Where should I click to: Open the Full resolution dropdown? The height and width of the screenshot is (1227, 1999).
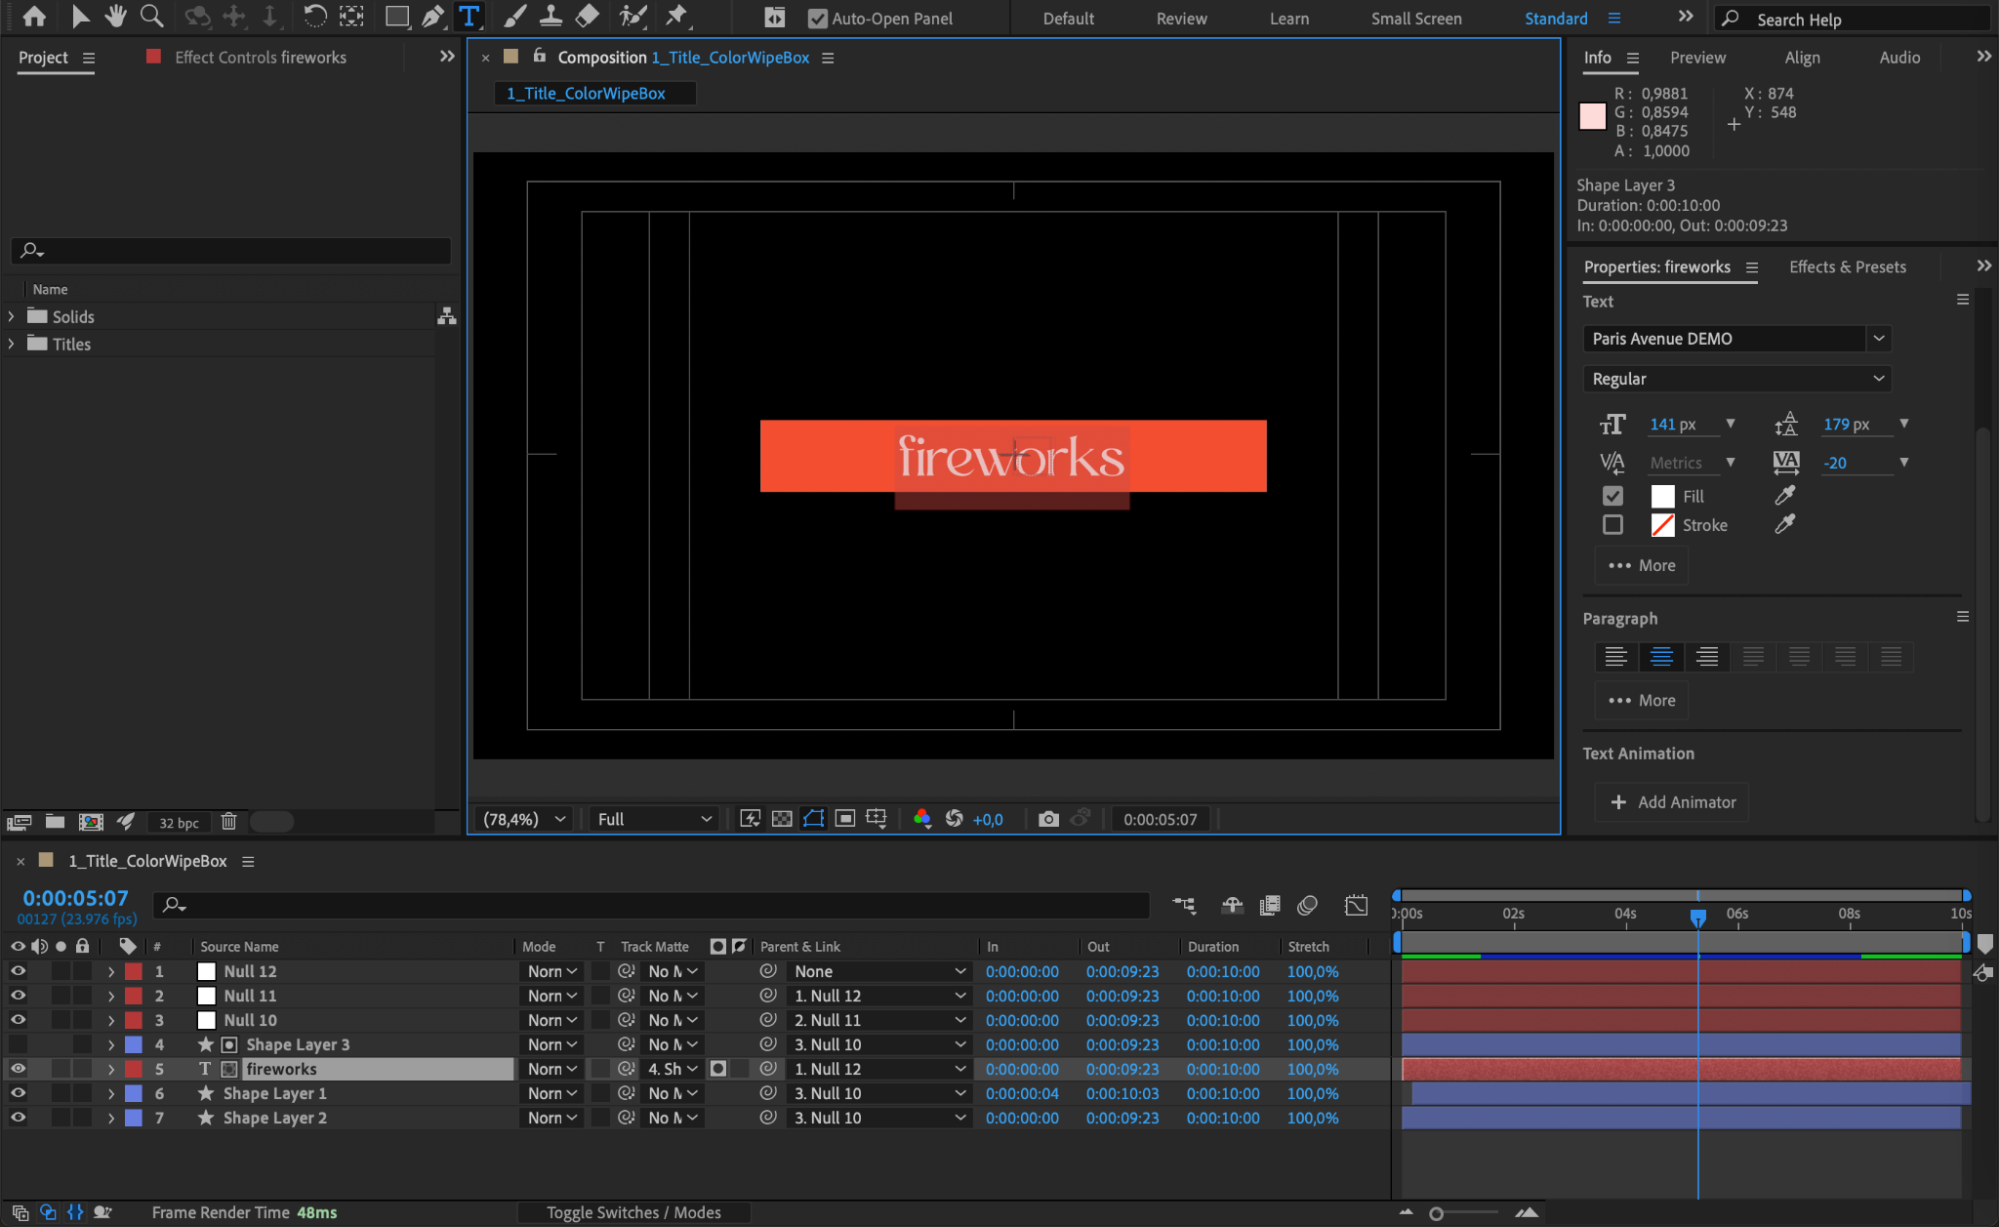(x=654, y=819)
